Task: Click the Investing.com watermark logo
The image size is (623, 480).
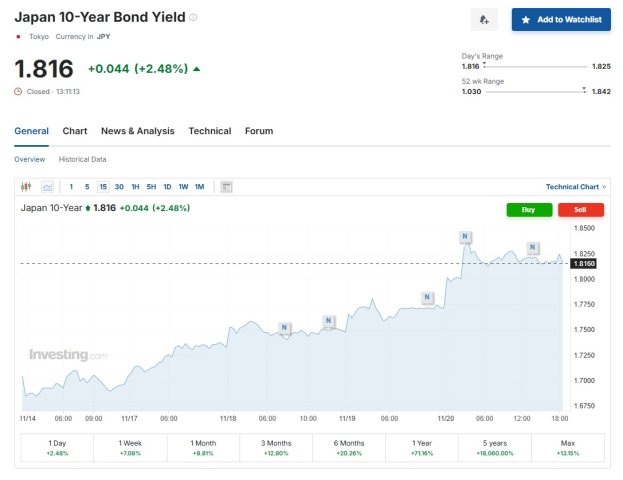Action: tap(68, 355)
